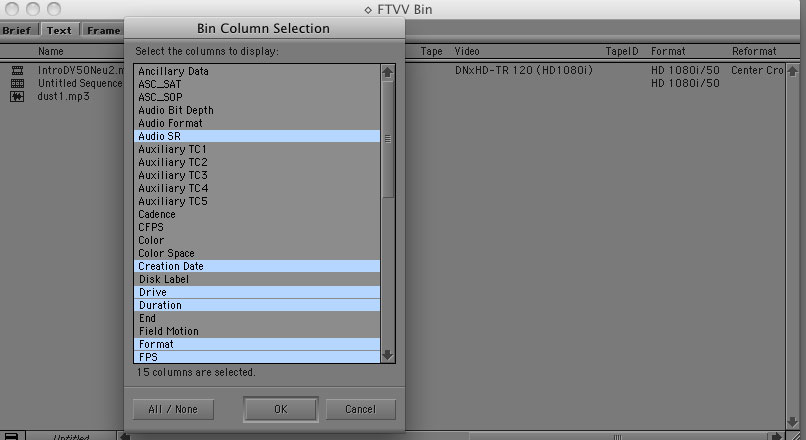This screenshot has height=440, width=806.
Task: Click the IntroDV50Neu2 master clip icon
Action: [x=17, y=71]
